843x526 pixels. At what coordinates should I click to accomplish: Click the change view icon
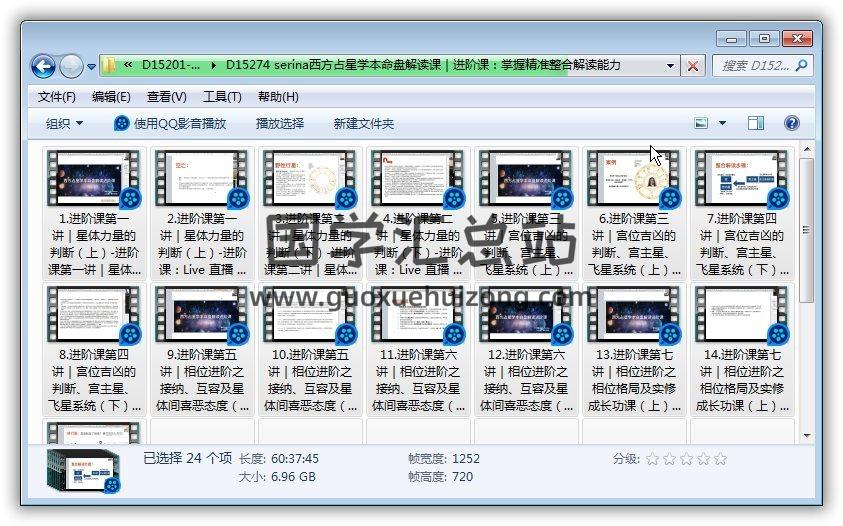[702, 124]
